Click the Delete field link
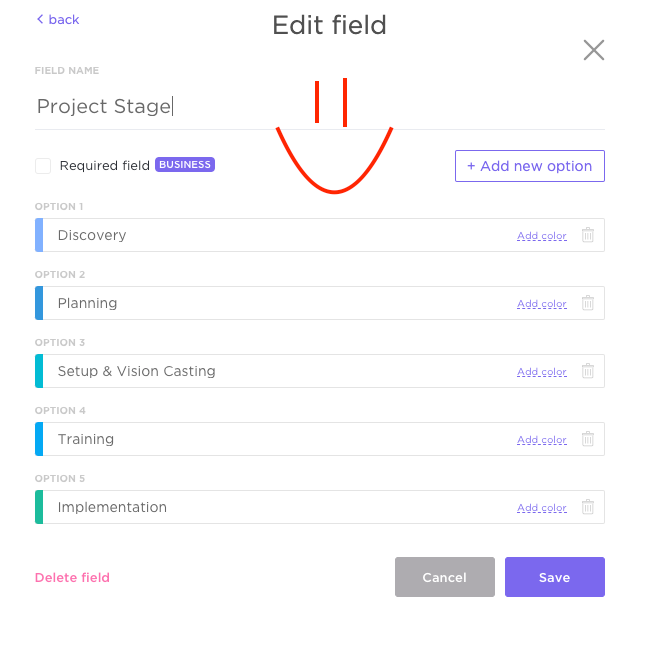This screenshot has height=646, width=646. coord(72,578)
